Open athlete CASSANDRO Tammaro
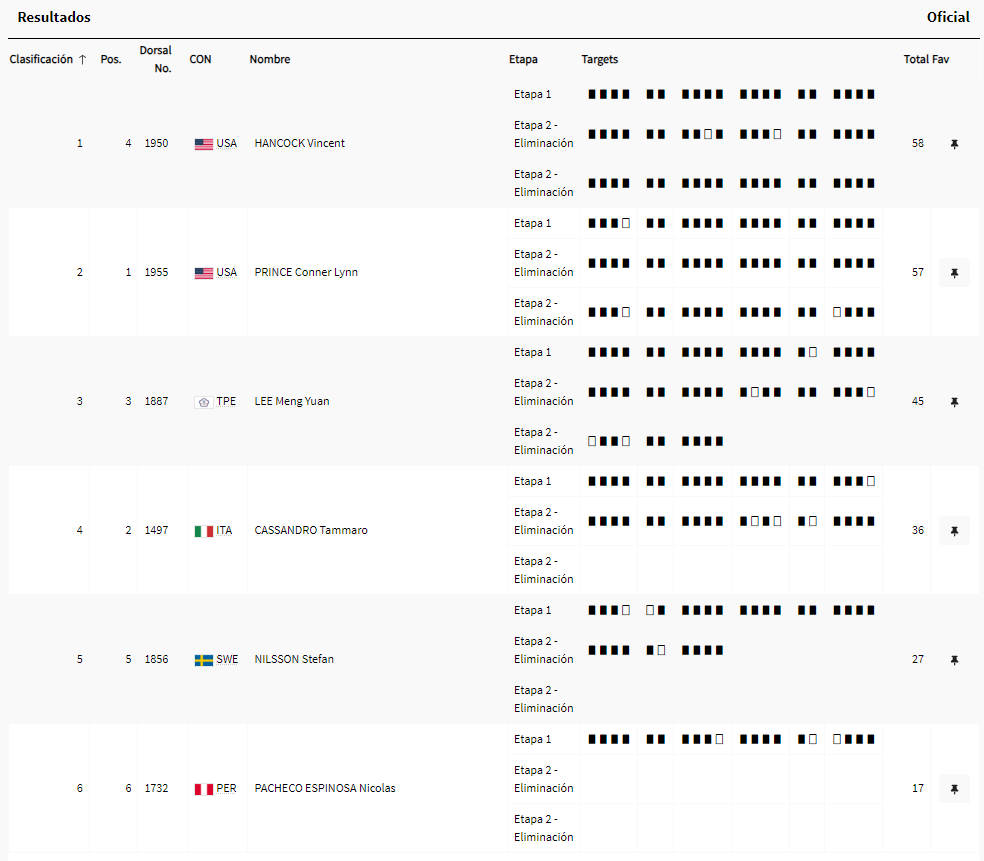The height and width of the screenshot is (861, 984). click(x=311, y=531)
